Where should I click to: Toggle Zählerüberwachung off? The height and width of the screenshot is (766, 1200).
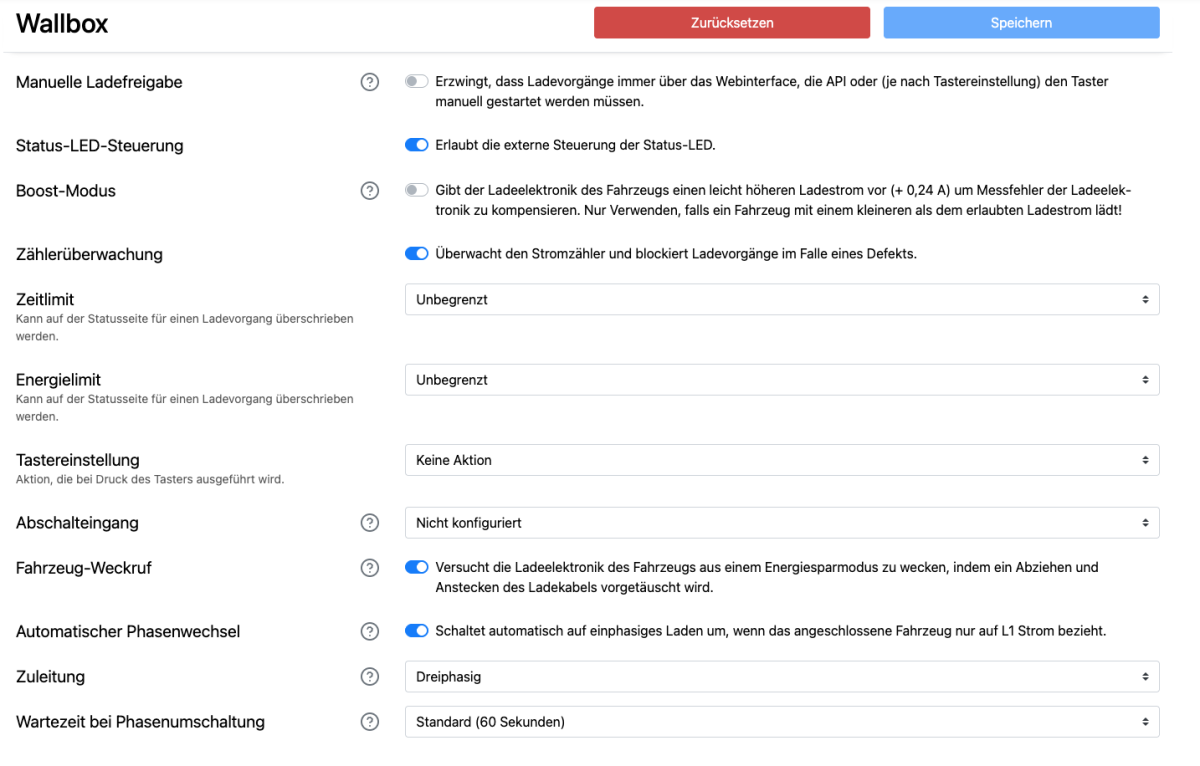416,254
